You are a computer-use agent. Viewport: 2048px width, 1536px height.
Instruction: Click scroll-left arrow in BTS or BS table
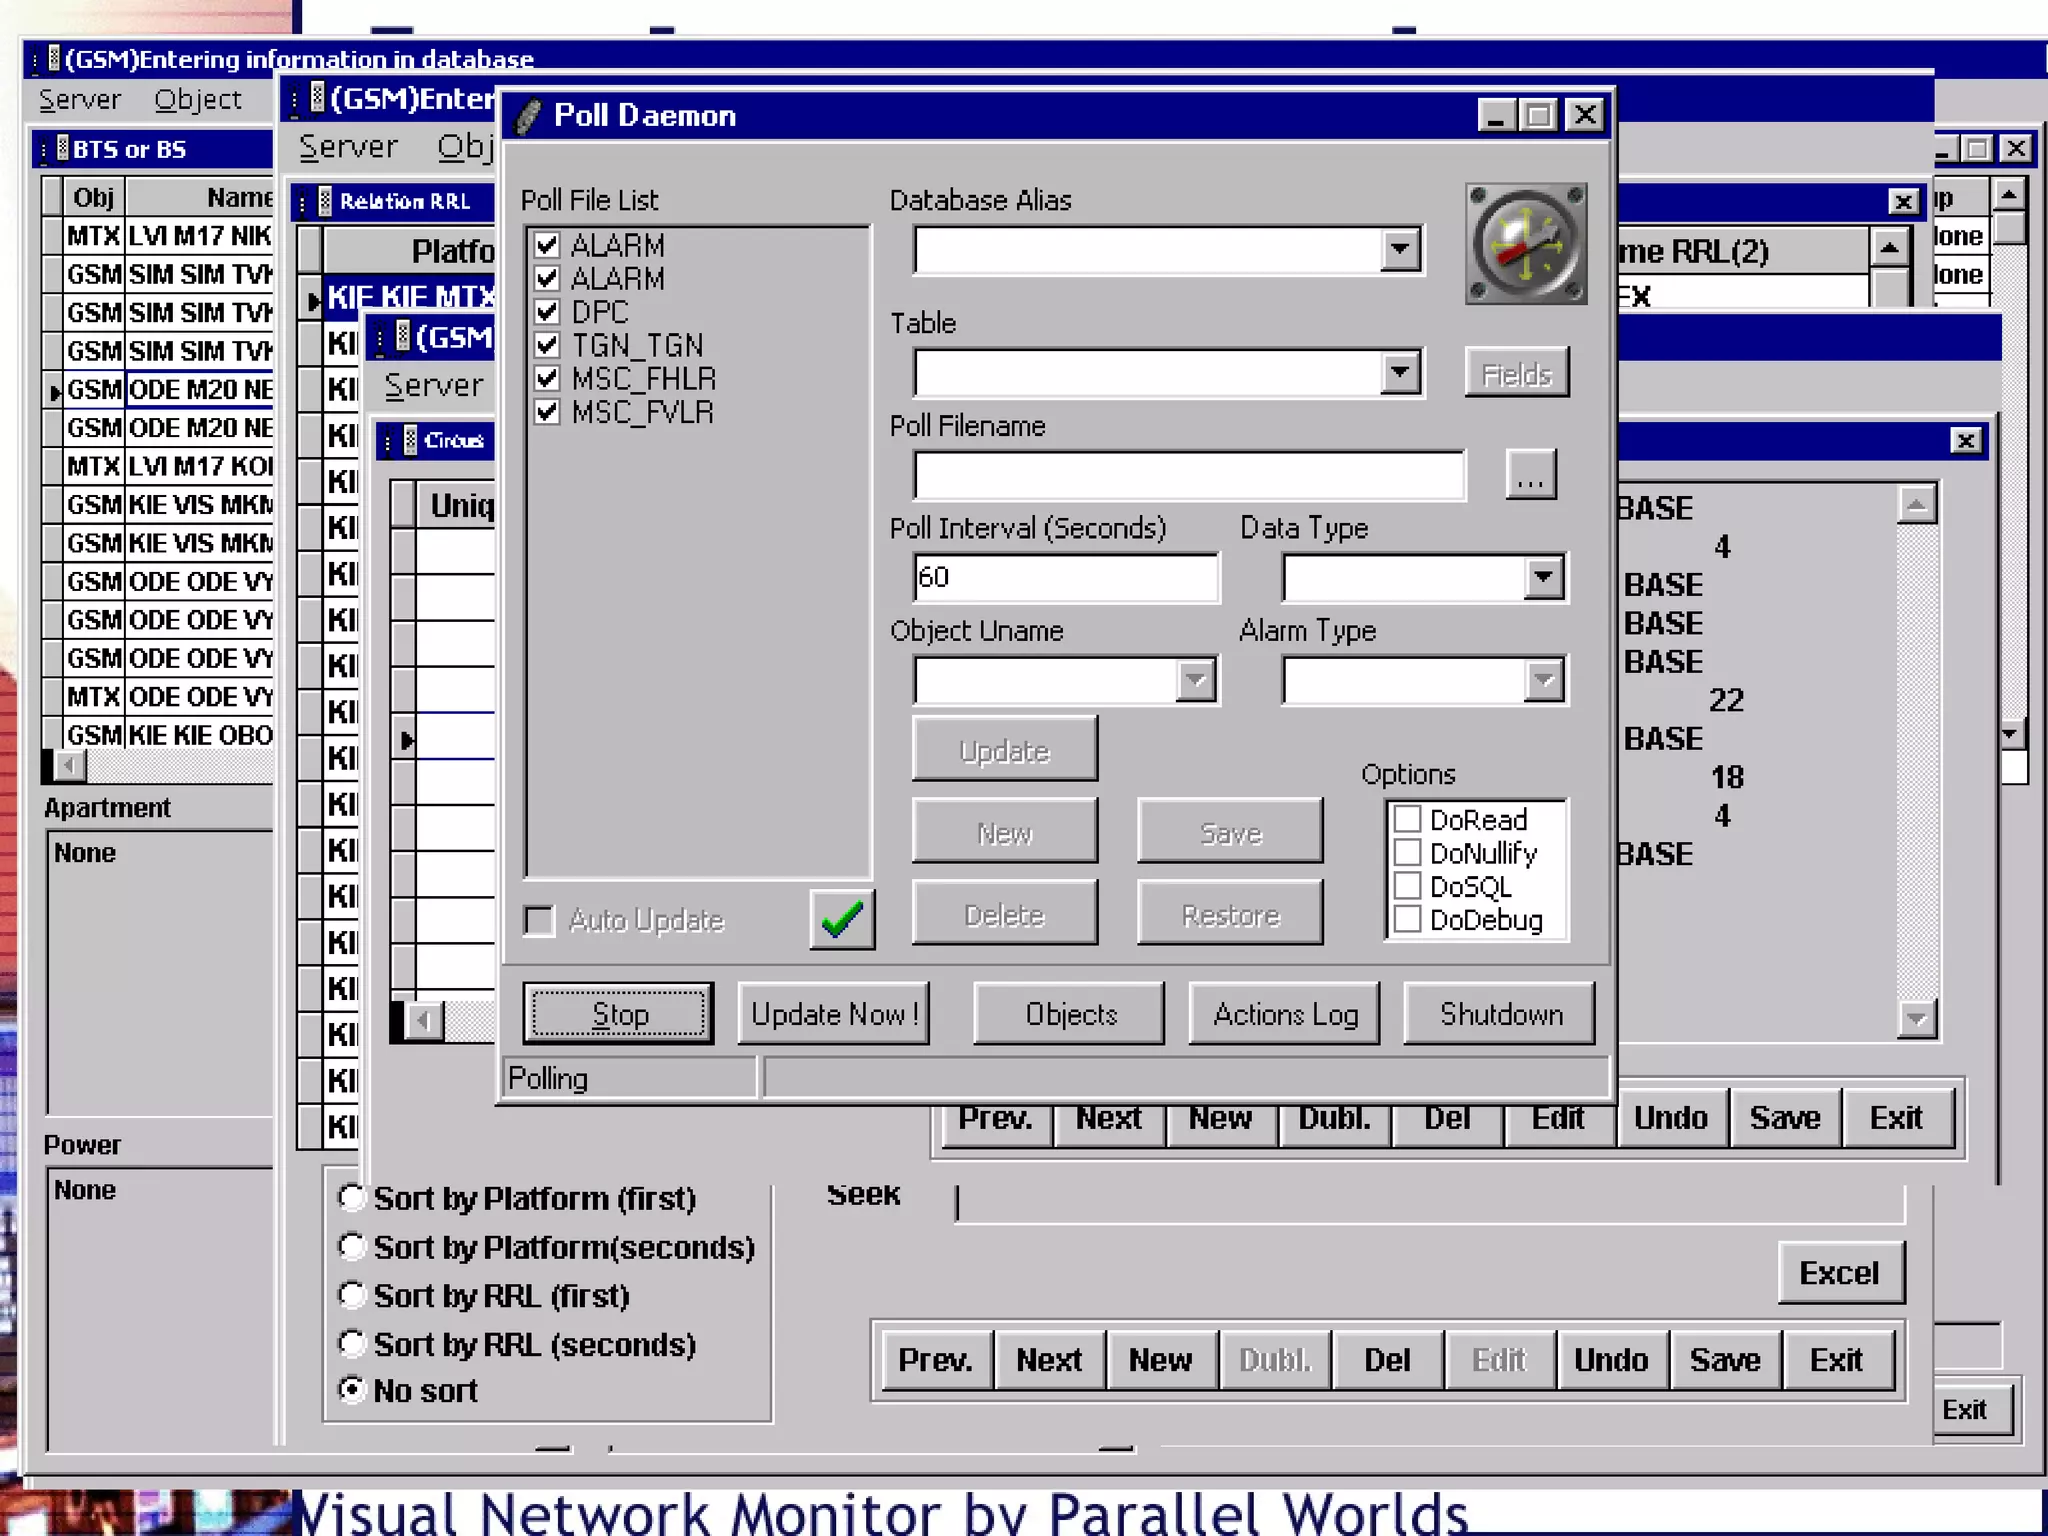pos(70,766)
